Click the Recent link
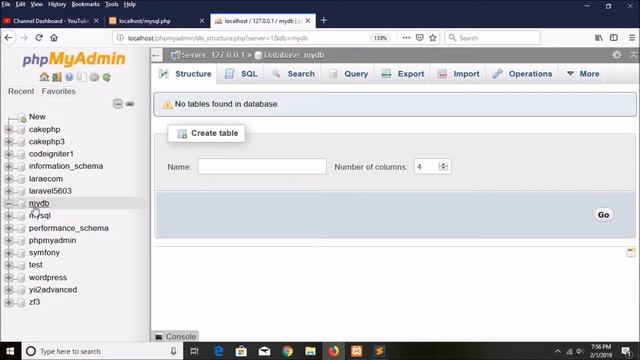 pyautogui.click(x=21, y=91)
